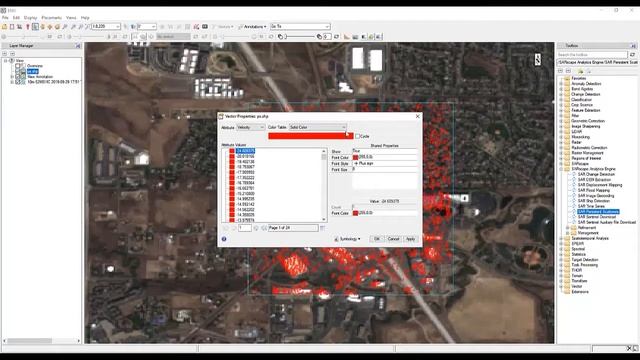Open the File menu

(5, 18)
